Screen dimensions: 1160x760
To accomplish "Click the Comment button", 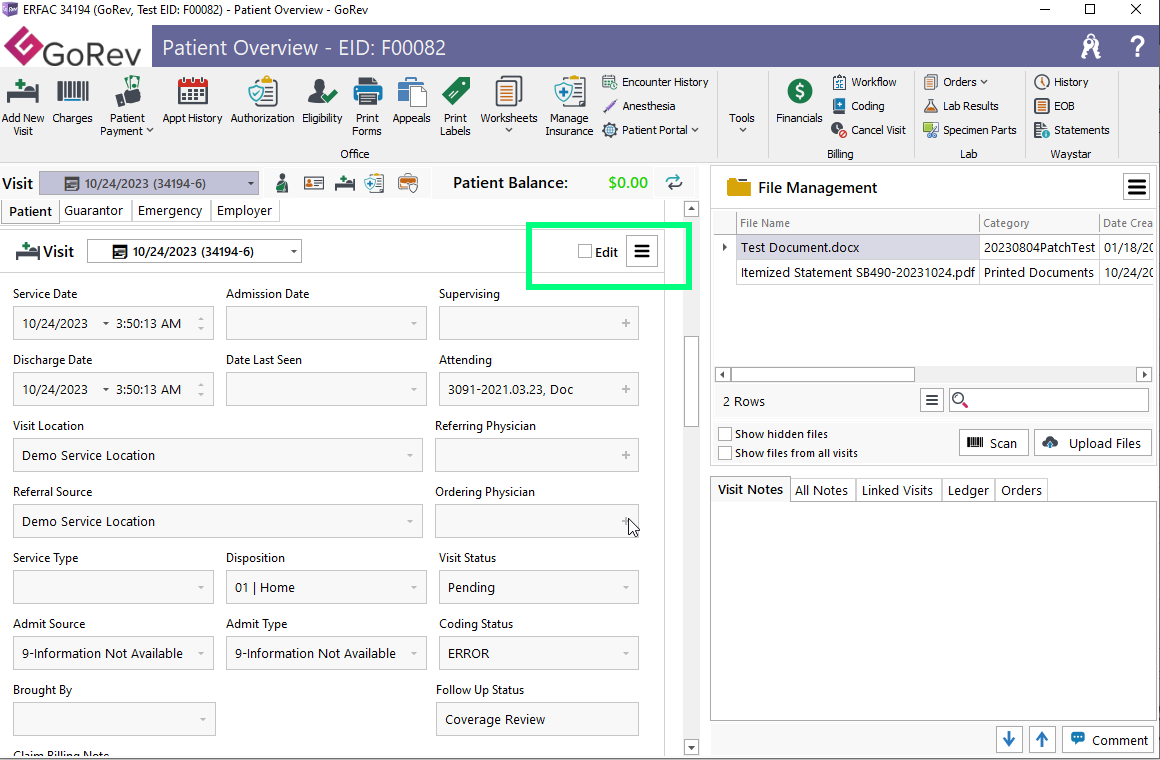I will coord(1109,739).
